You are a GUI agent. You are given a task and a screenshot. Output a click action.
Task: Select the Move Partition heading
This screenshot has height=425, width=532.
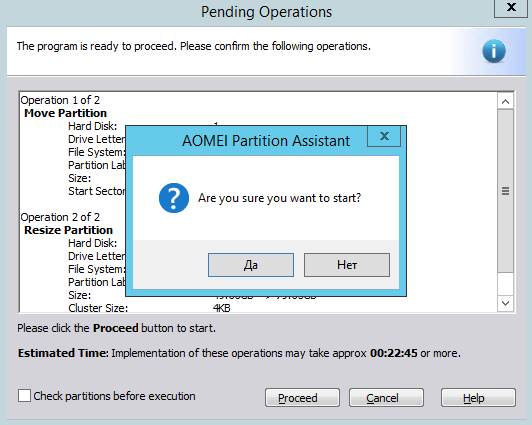(65, 113)
